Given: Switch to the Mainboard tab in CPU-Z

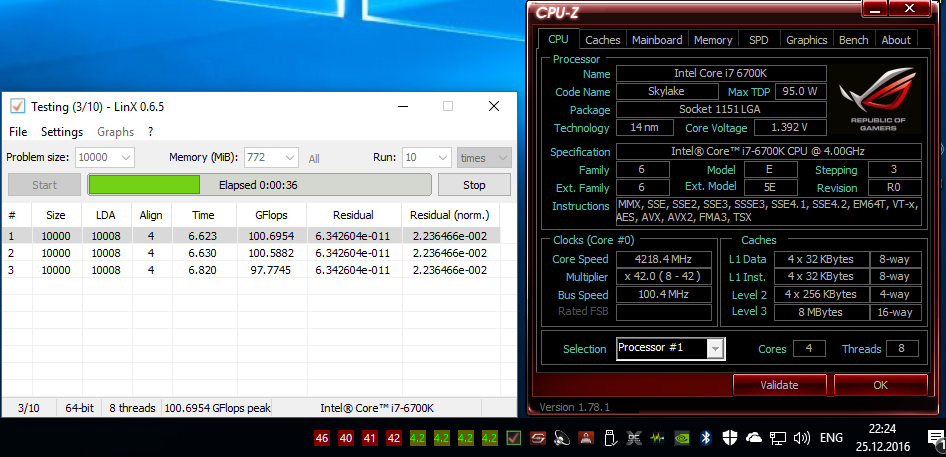Looking at the screenshot, I should 657,40.
